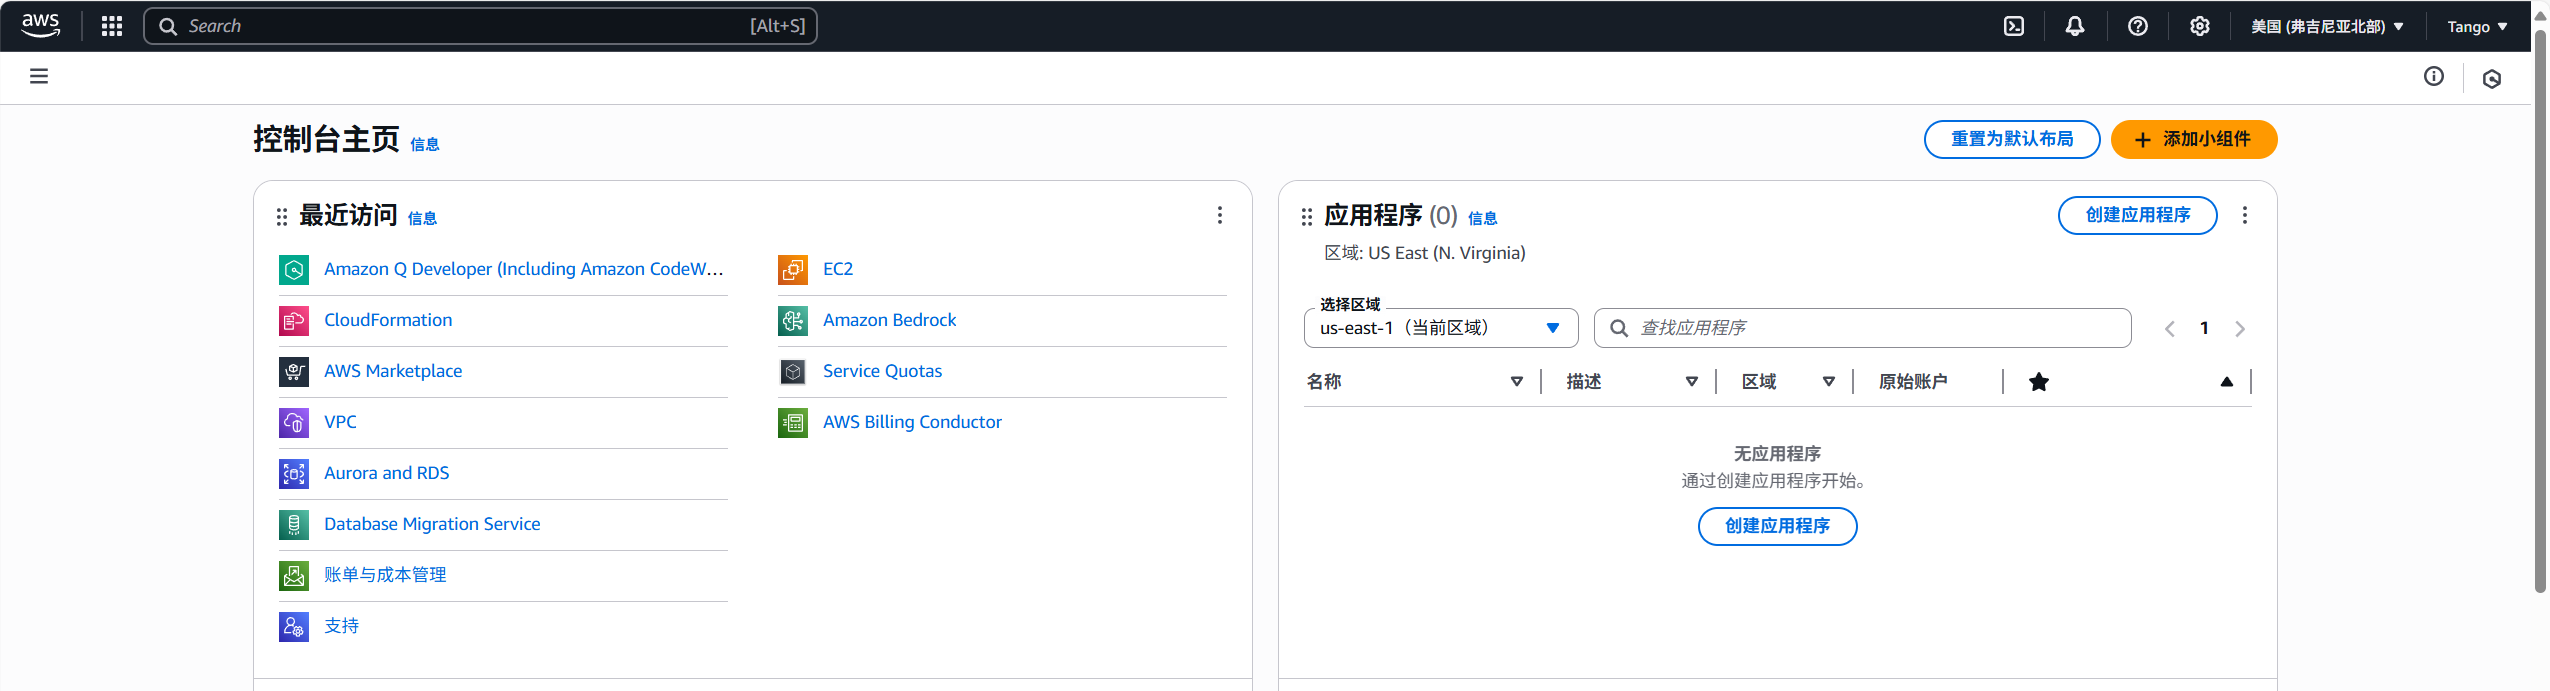This screenshot has width=2550, height=691.
Task: Open Service Quotas link
Action: click(882, 371)
